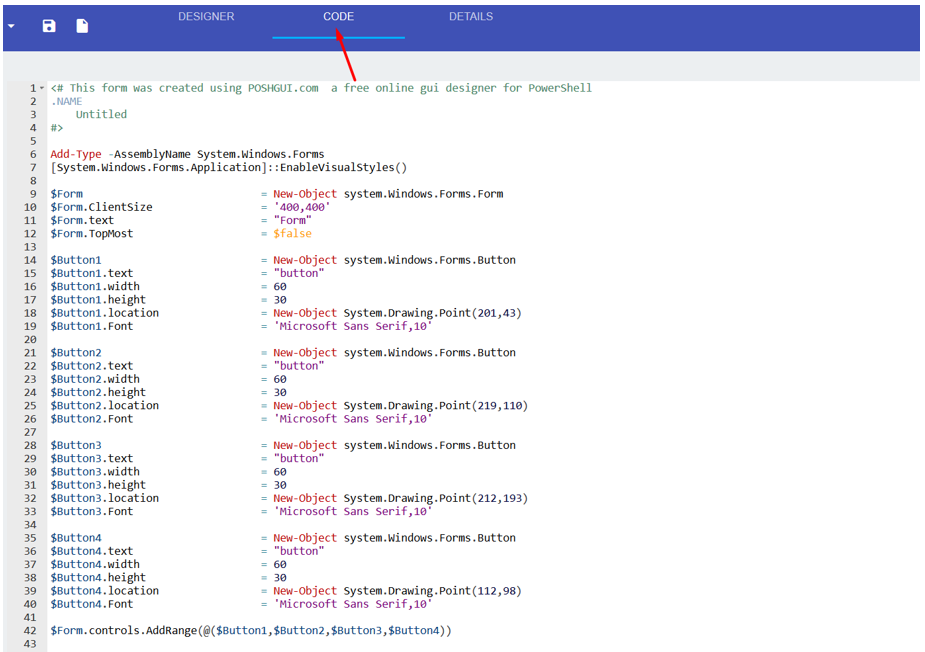Viewport: 925px width, 652px height.
Task: Switch to the DESIGNER tab
Action: coord(206,16)
